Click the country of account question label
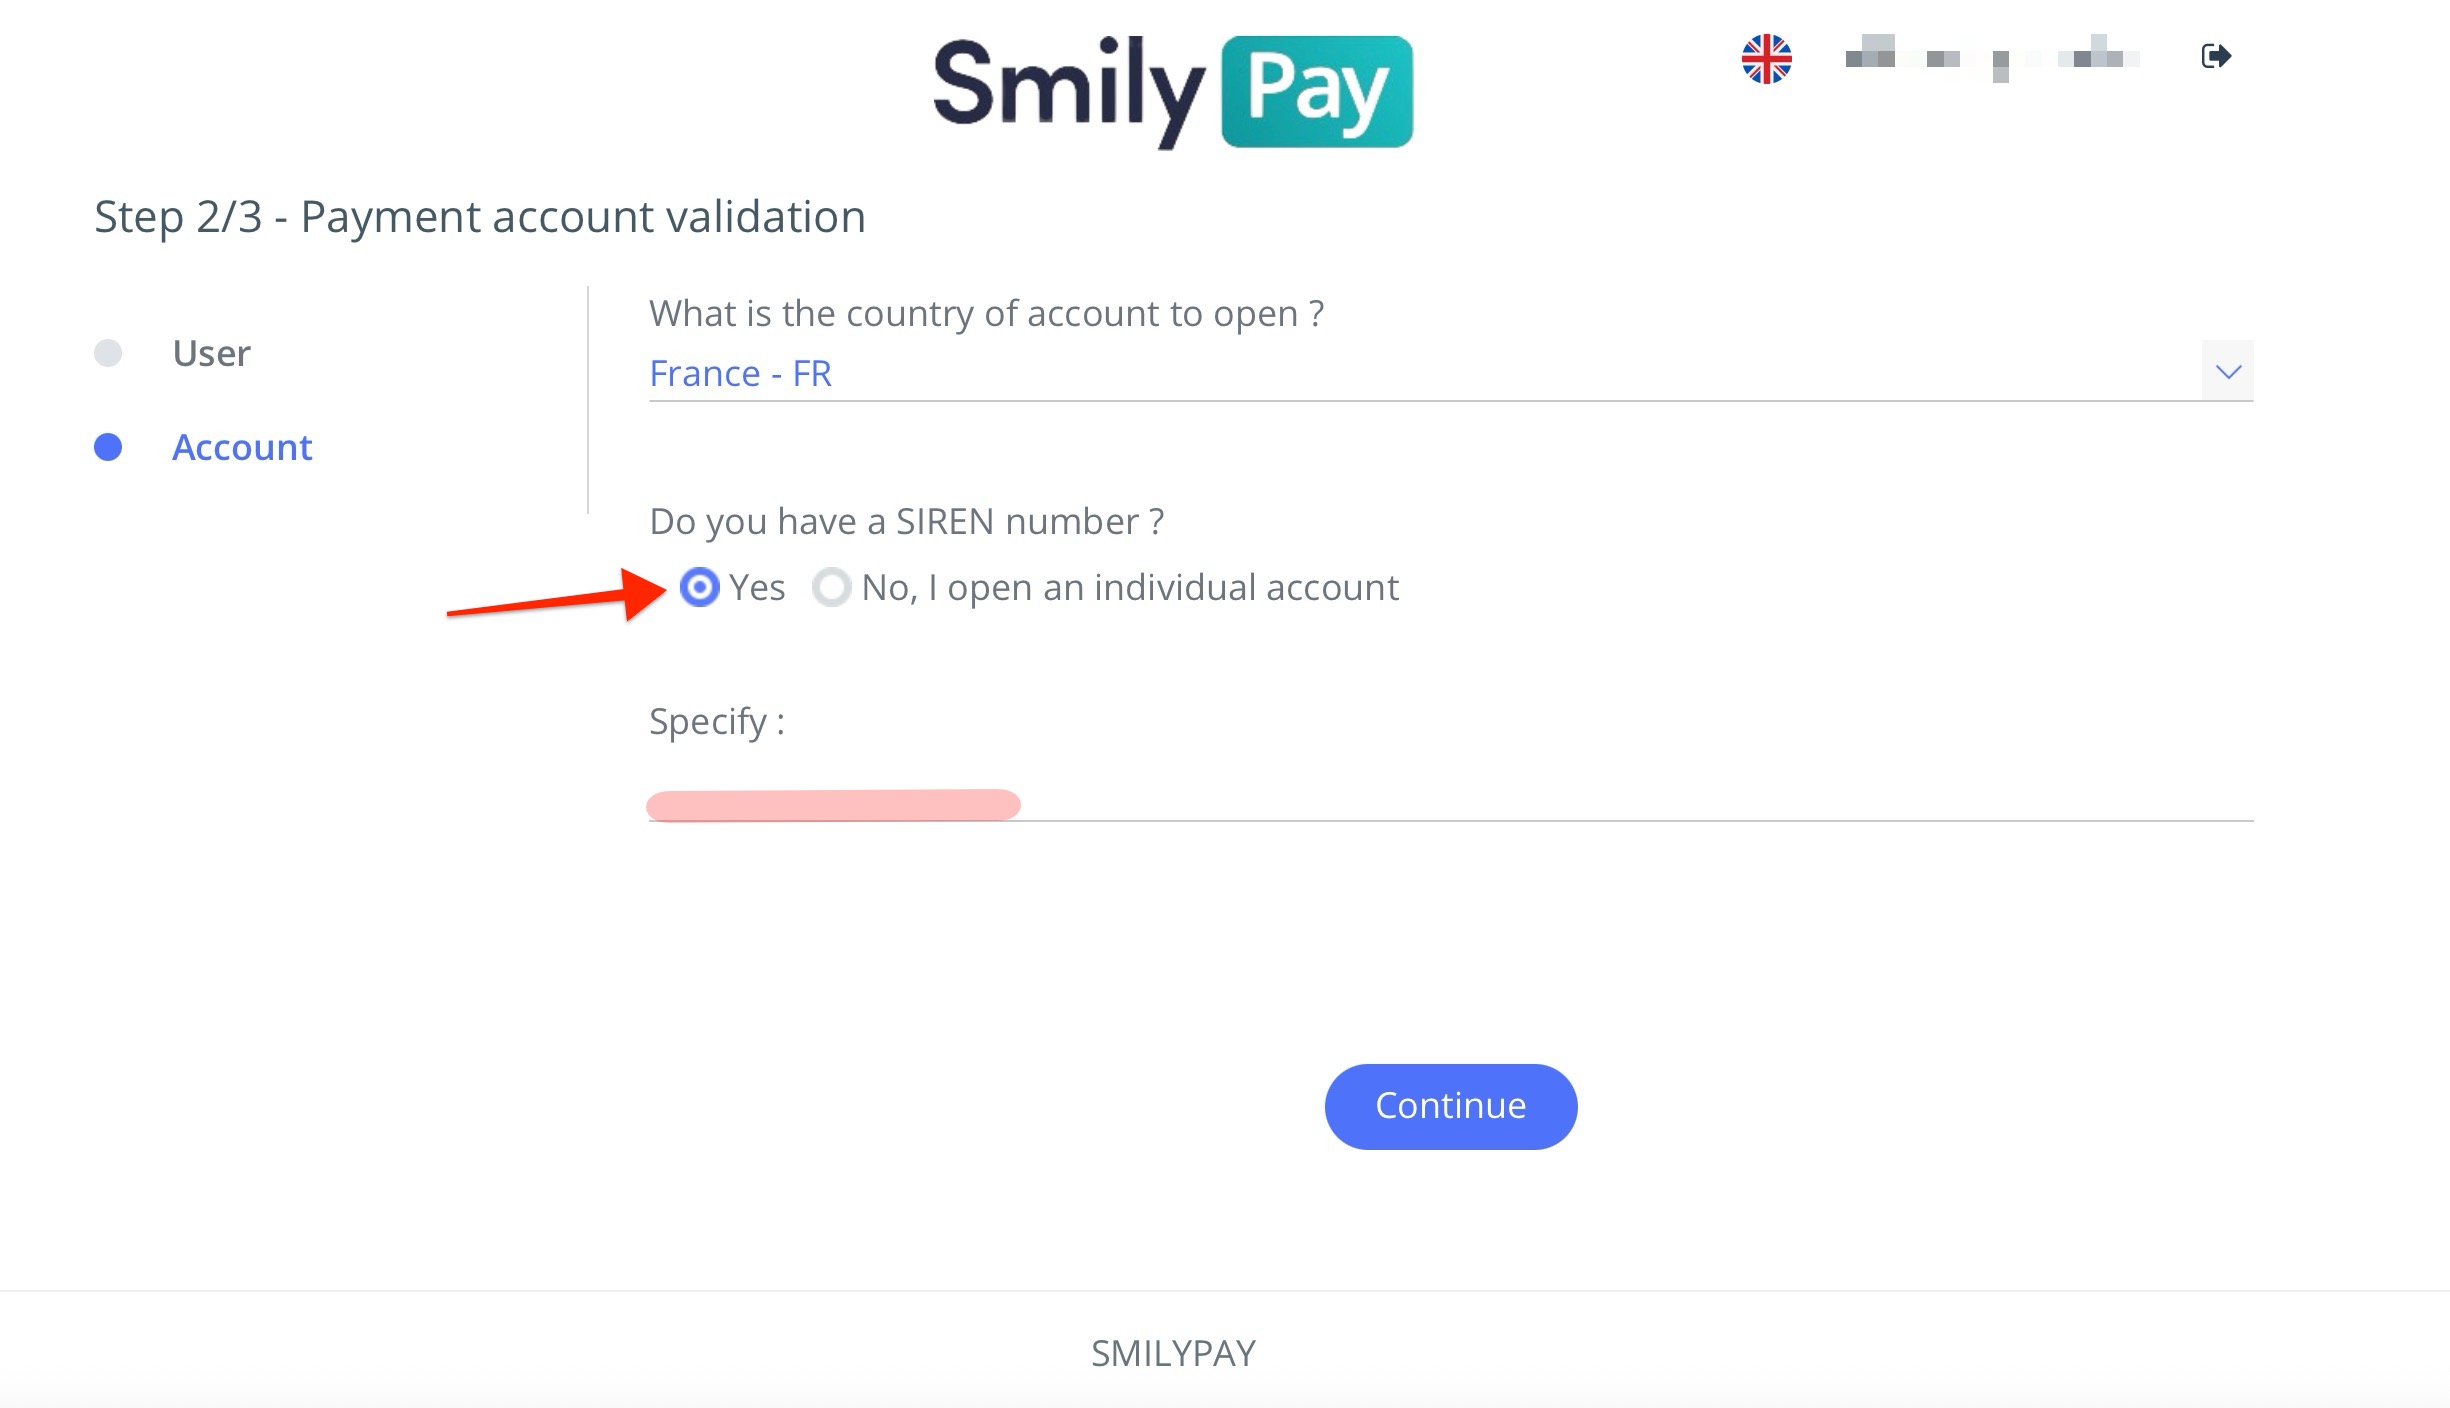 (x=986, y=314)
